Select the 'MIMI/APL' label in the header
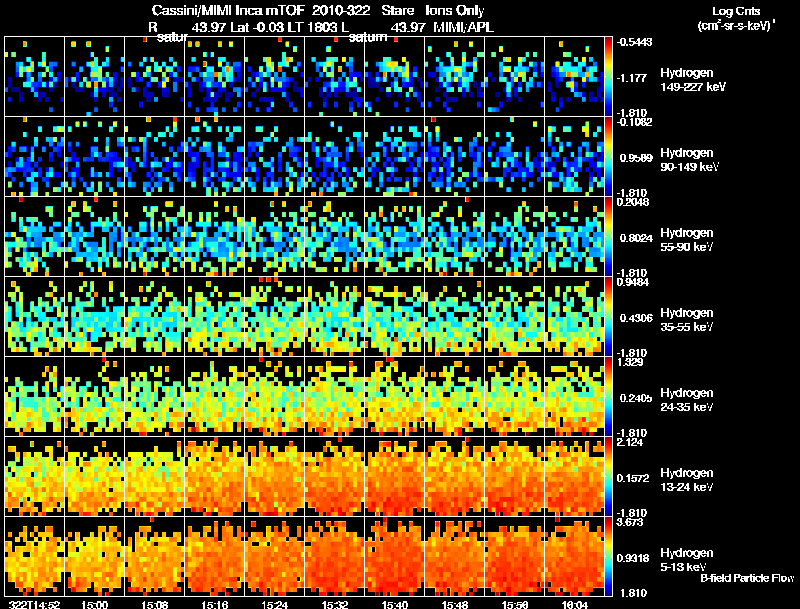 463,27
